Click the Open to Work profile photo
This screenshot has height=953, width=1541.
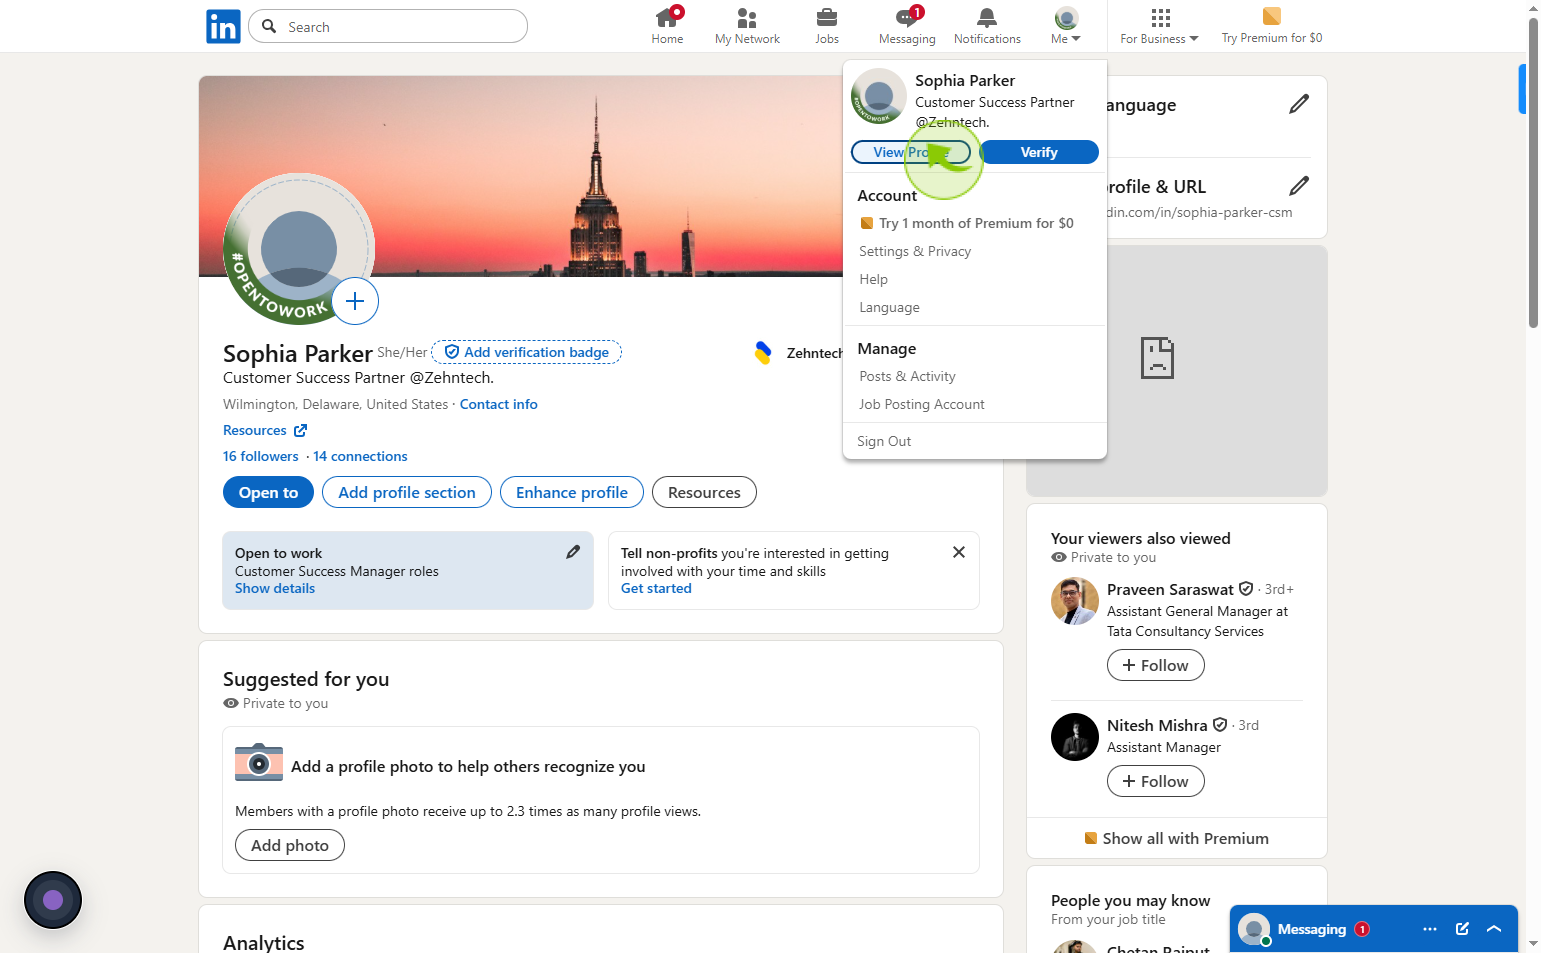[x=299, y=249]
